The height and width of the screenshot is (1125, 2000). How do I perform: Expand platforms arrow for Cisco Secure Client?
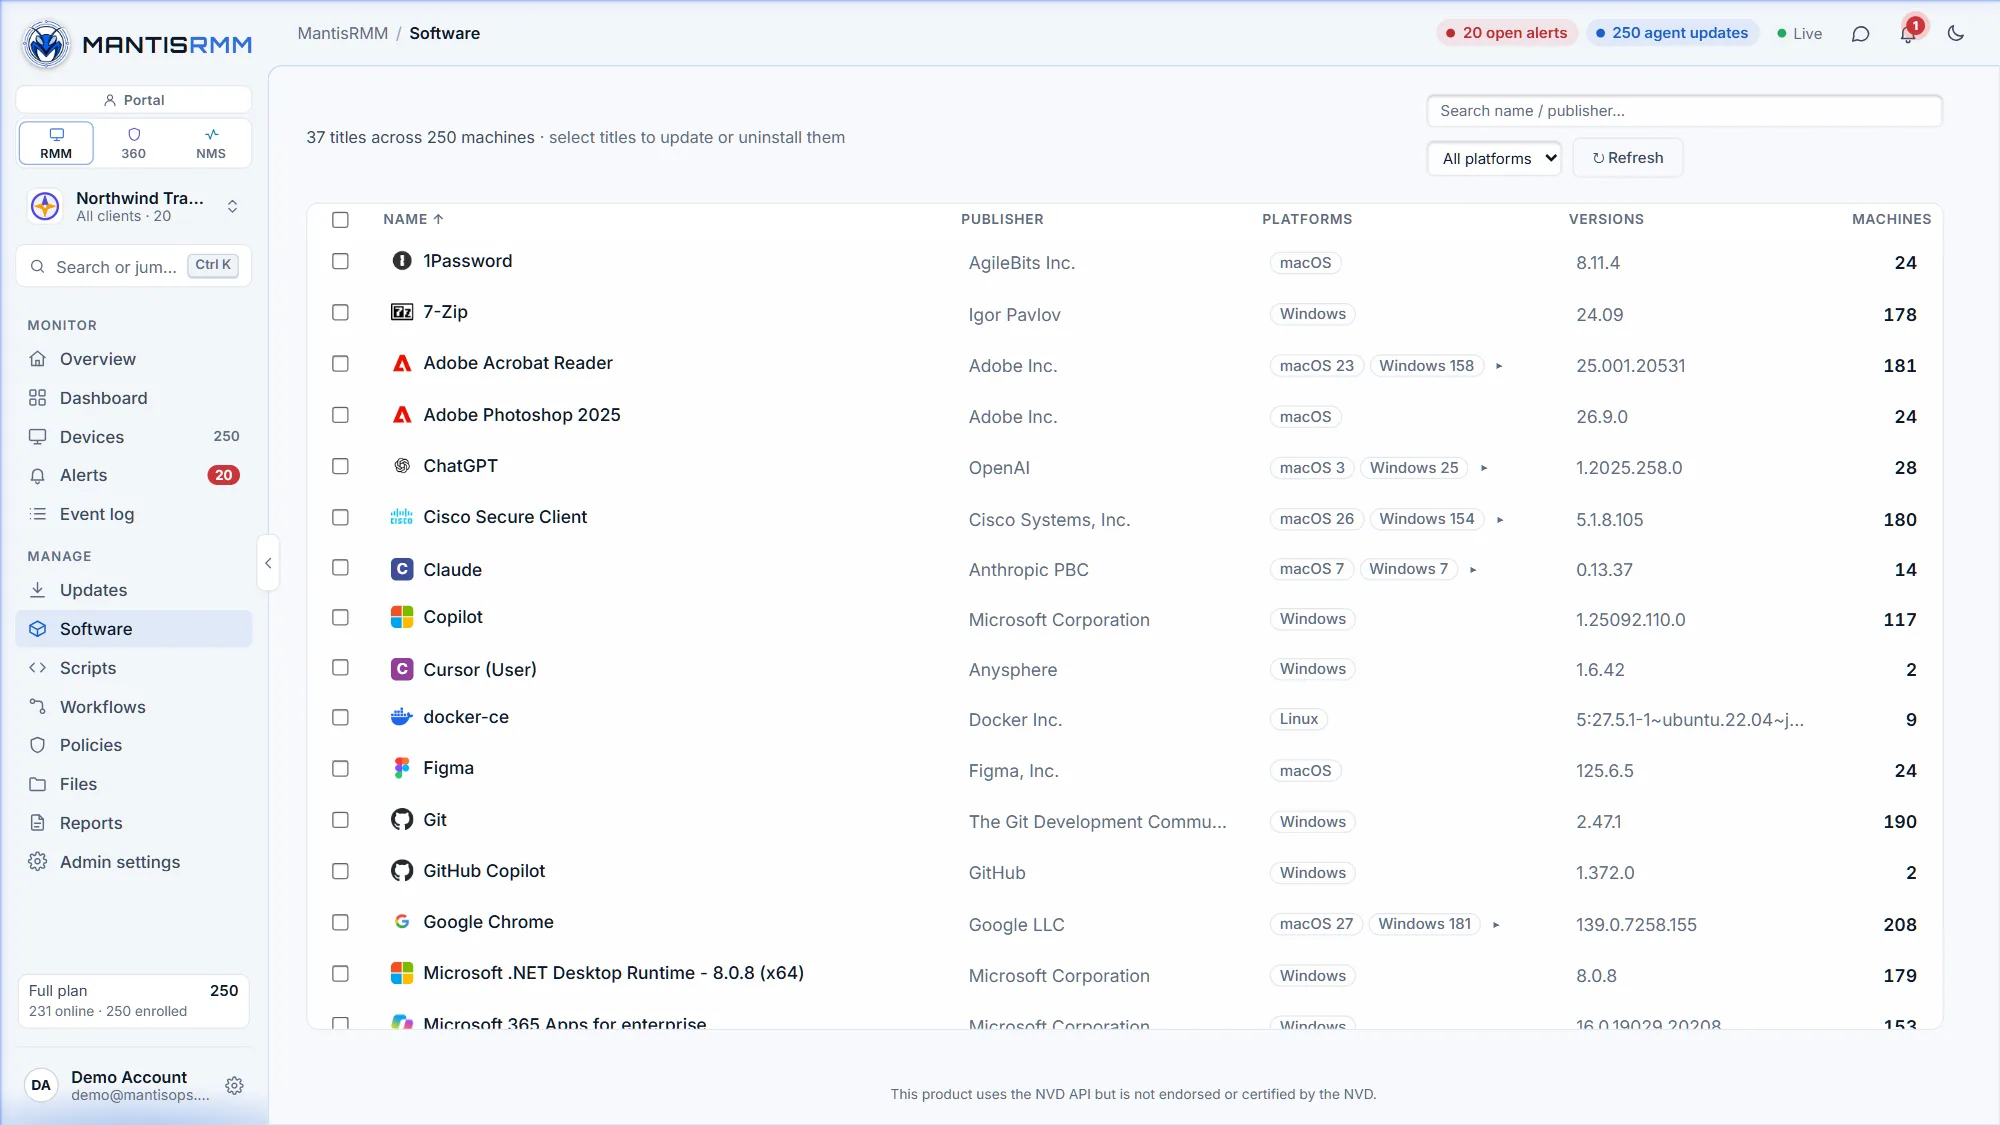tap(1500, 520)
